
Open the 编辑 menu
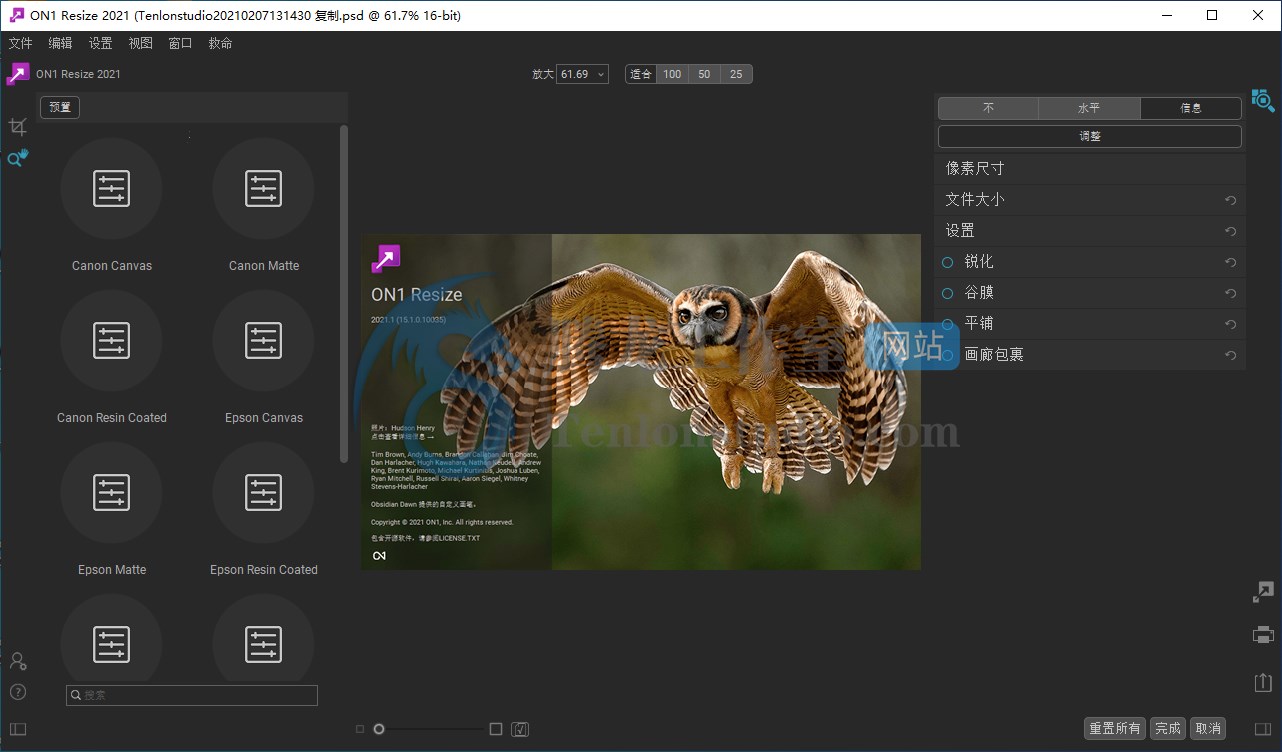point(60,43)
